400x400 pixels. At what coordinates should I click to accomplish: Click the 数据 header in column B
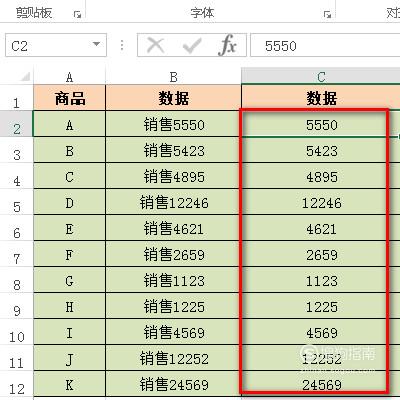(x=173, y=98)
